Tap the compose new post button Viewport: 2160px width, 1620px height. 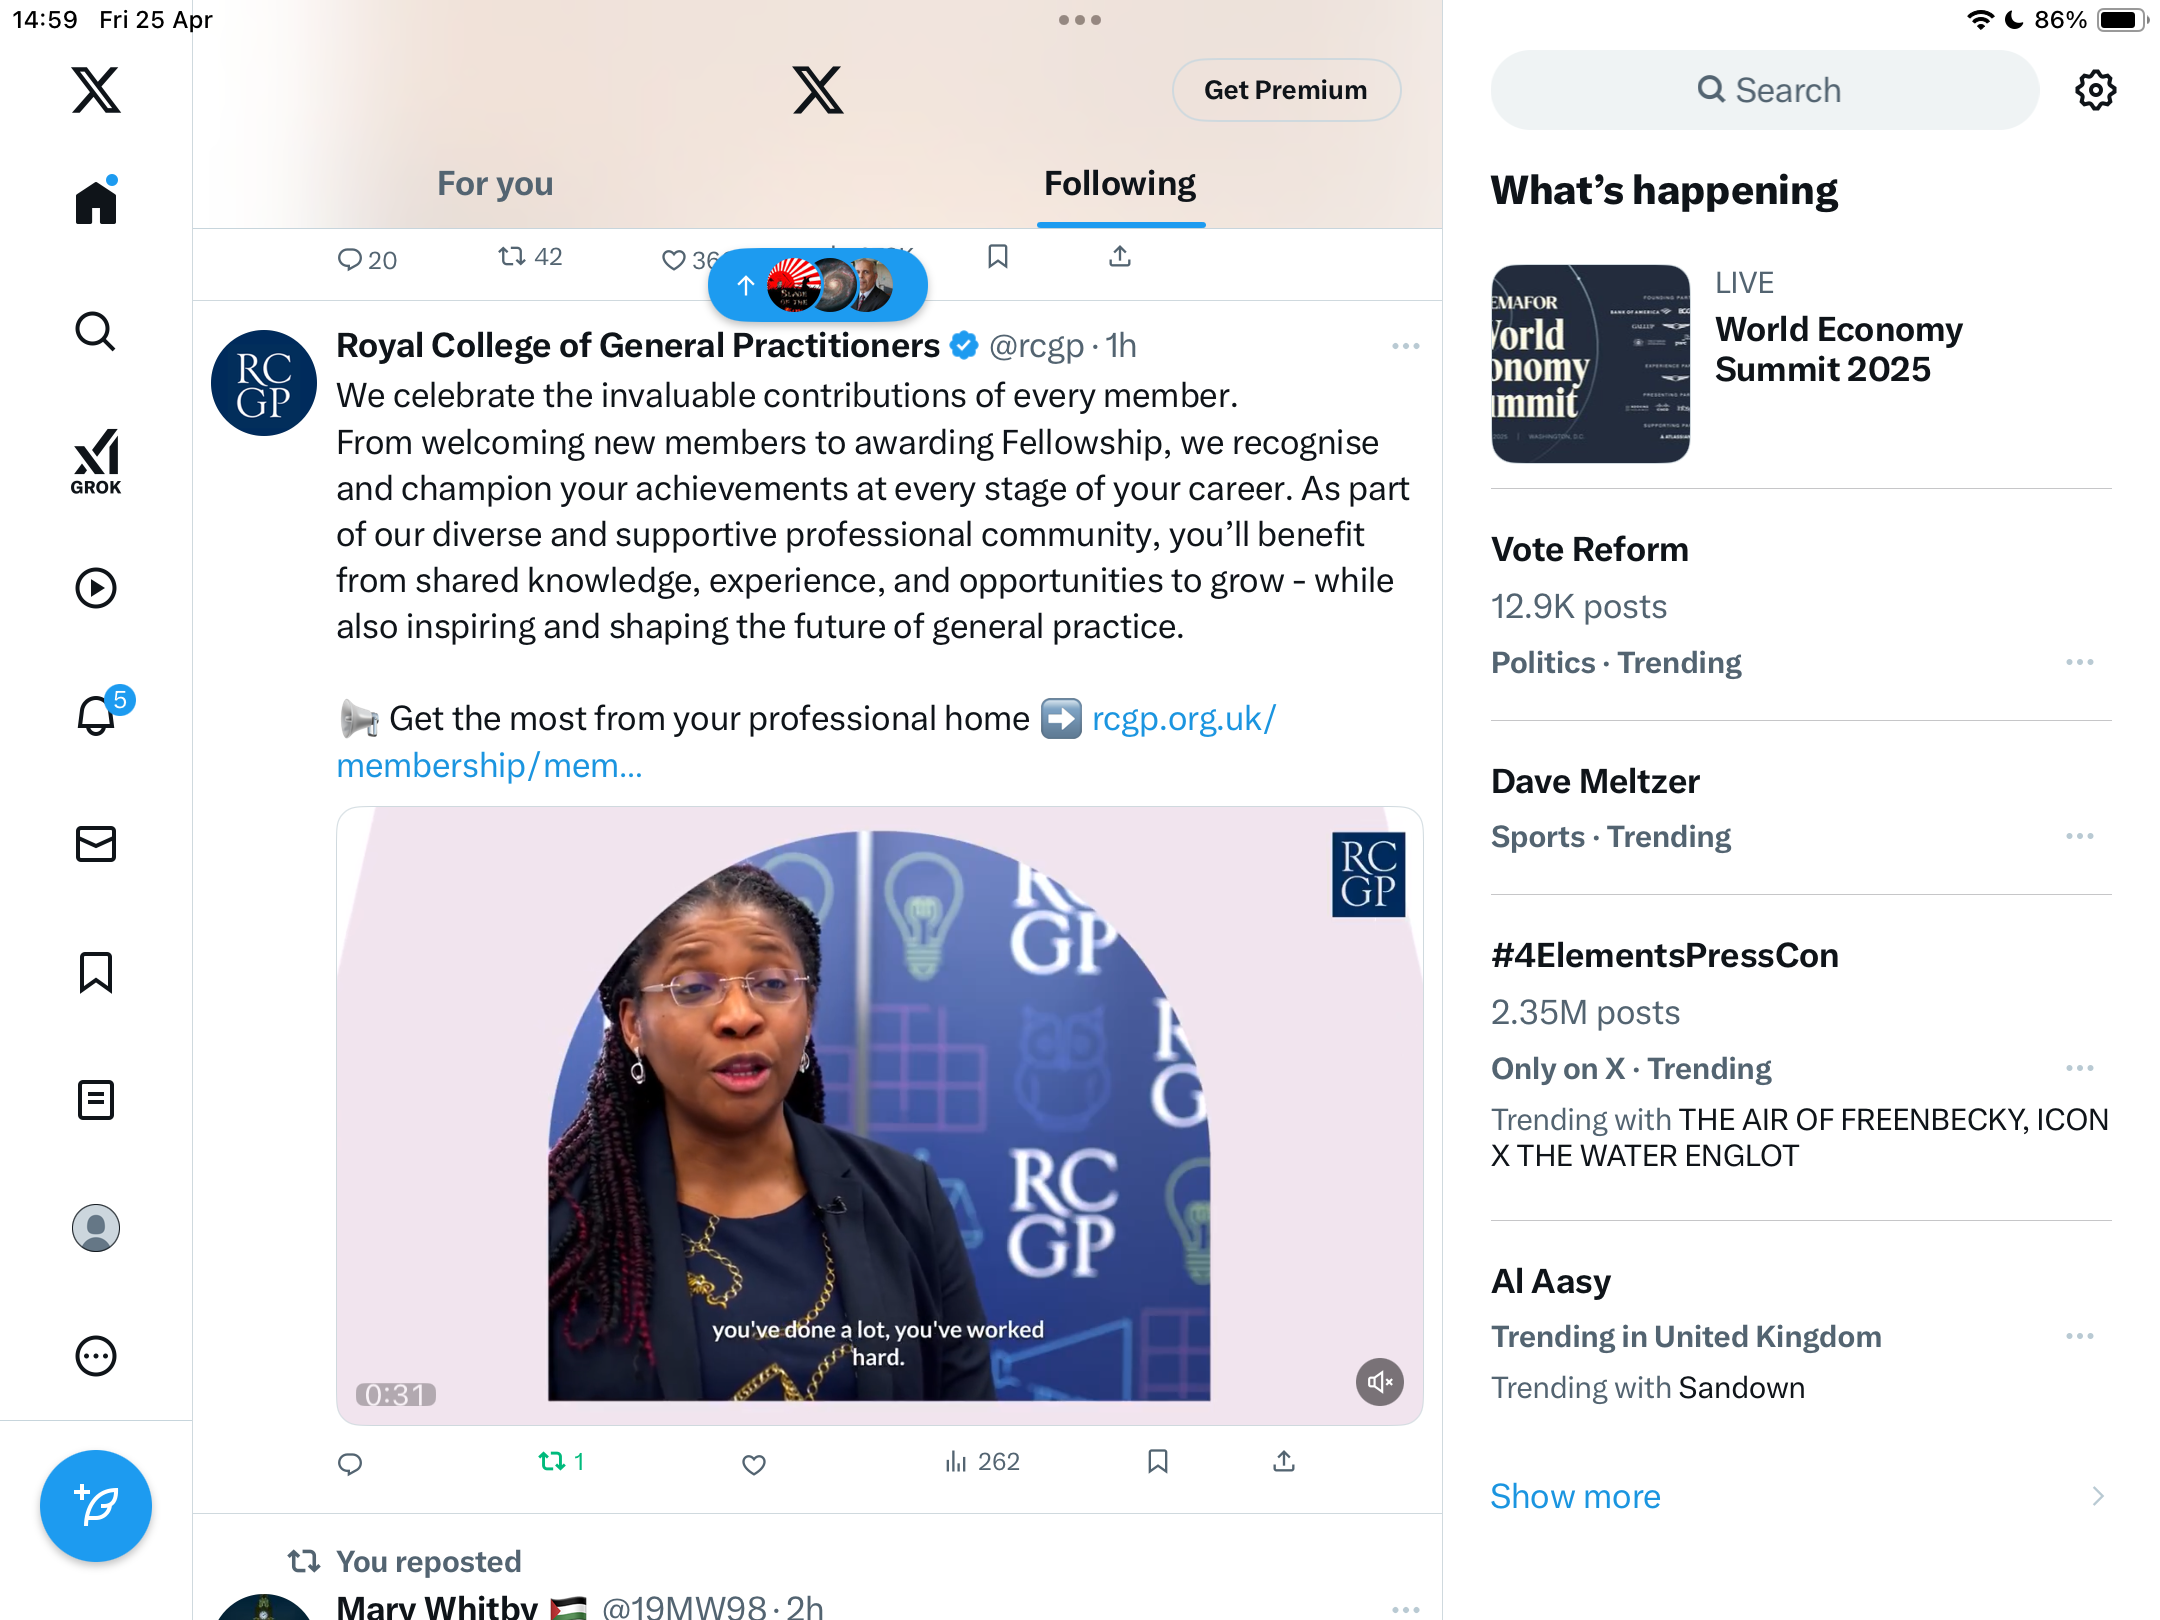pos(96,1505)
